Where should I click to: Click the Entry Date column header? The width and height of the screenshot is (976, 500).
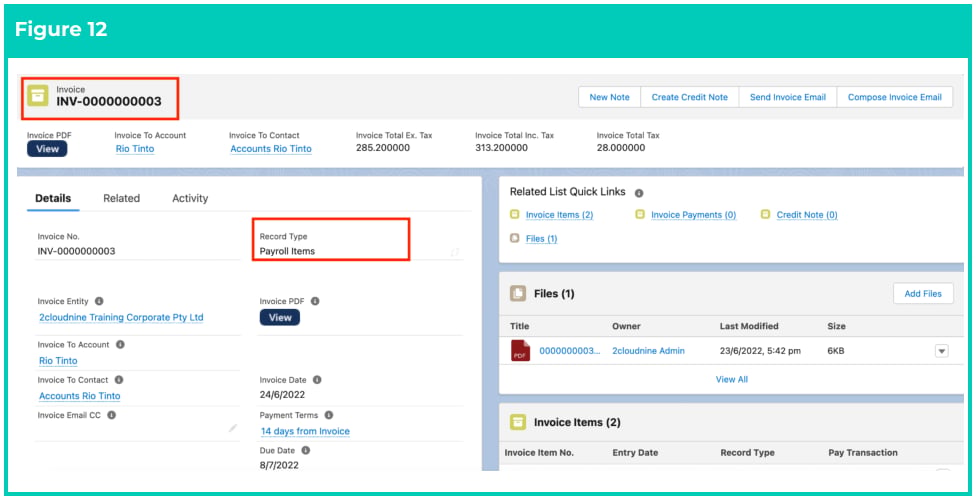click(635, 453)
